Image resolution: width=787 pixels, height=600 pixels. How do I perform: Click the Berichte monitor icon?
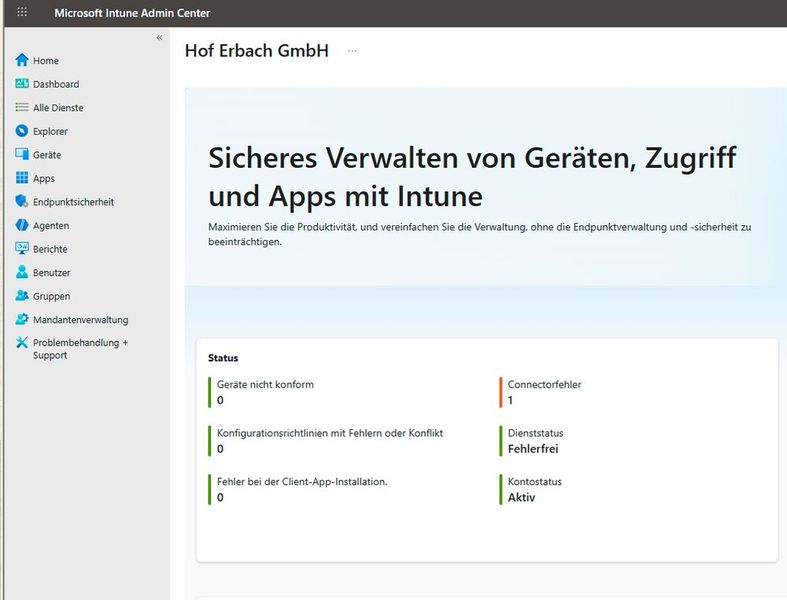22,249
